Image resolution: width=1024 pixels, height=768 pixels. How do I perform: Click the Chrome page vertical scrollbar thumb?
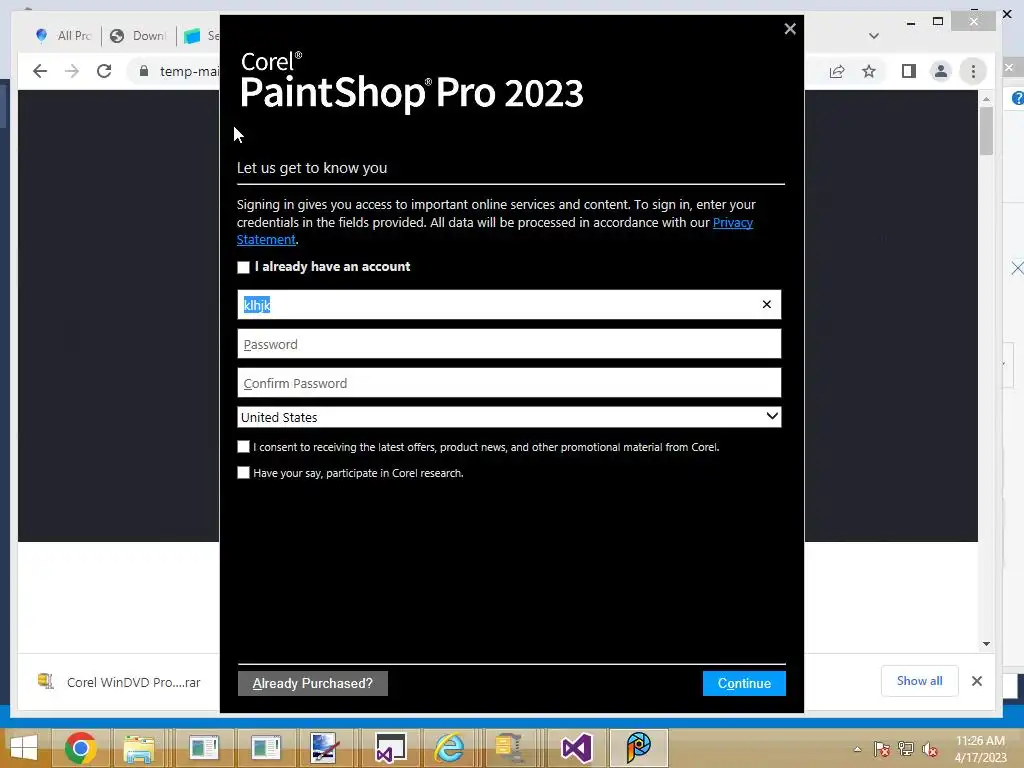(986, 130)
